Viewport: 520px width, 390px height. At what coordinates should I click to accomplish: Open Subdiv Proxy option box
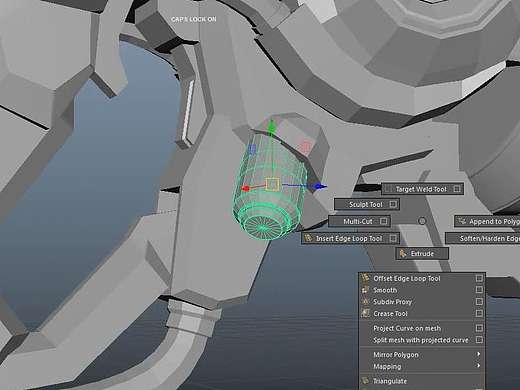479,301
